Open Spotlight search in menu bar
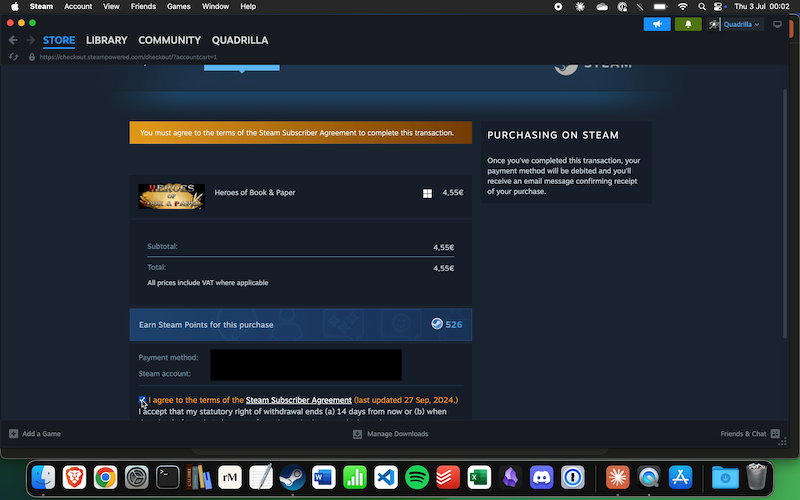The image size is (800, 500). (702, 7)
